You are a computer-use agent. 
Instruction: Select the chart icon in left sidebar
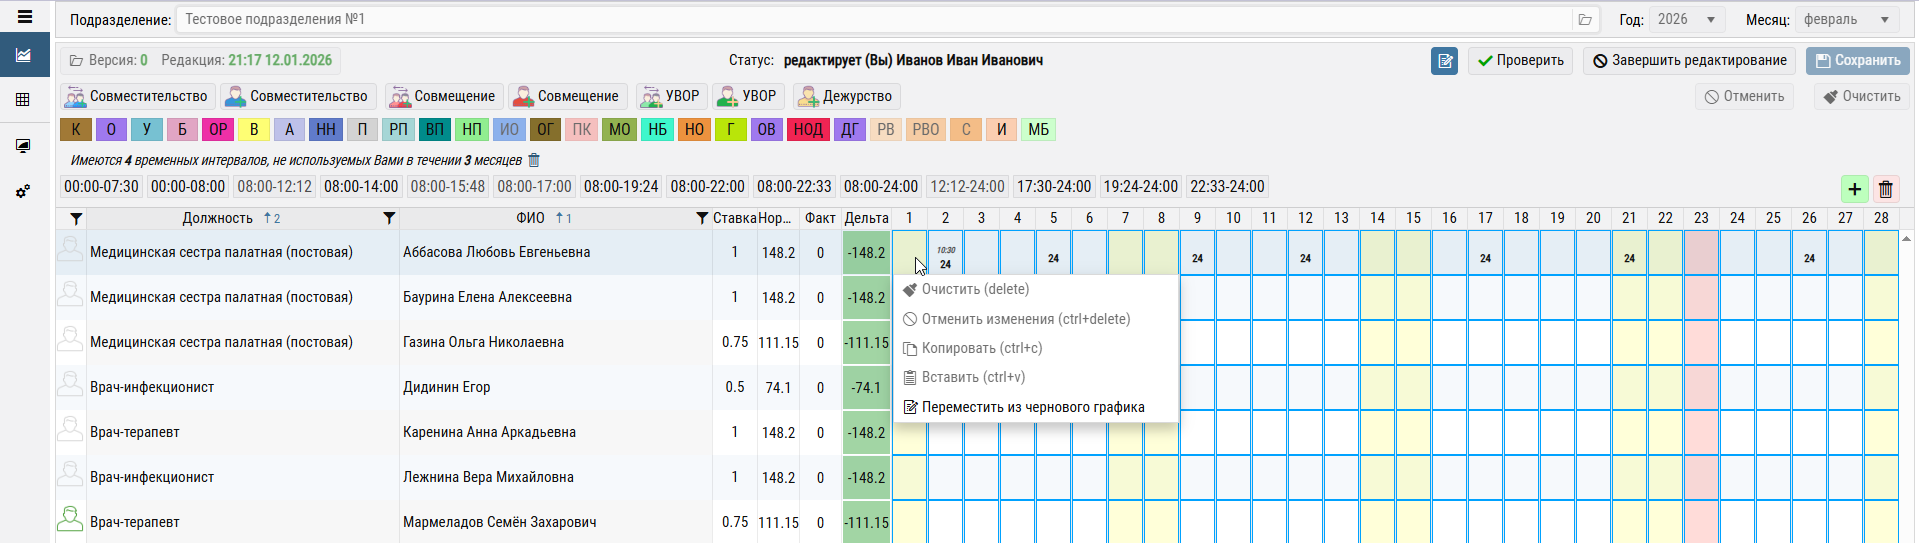[x=24, y=55]
